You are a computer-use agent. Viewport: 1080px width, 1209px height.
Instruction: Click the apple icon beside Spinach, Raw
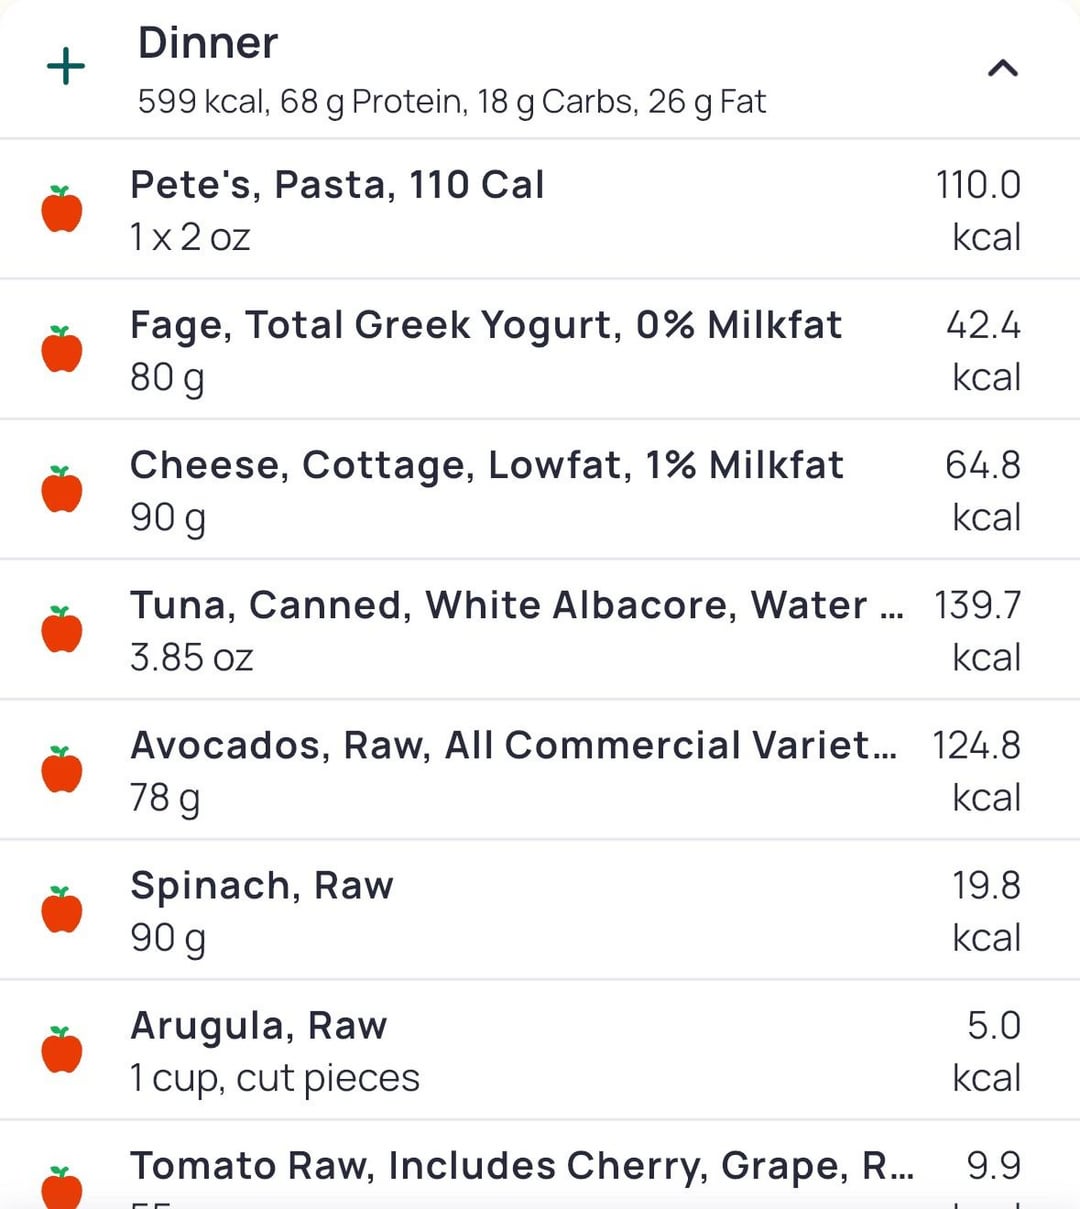point(62,909)
